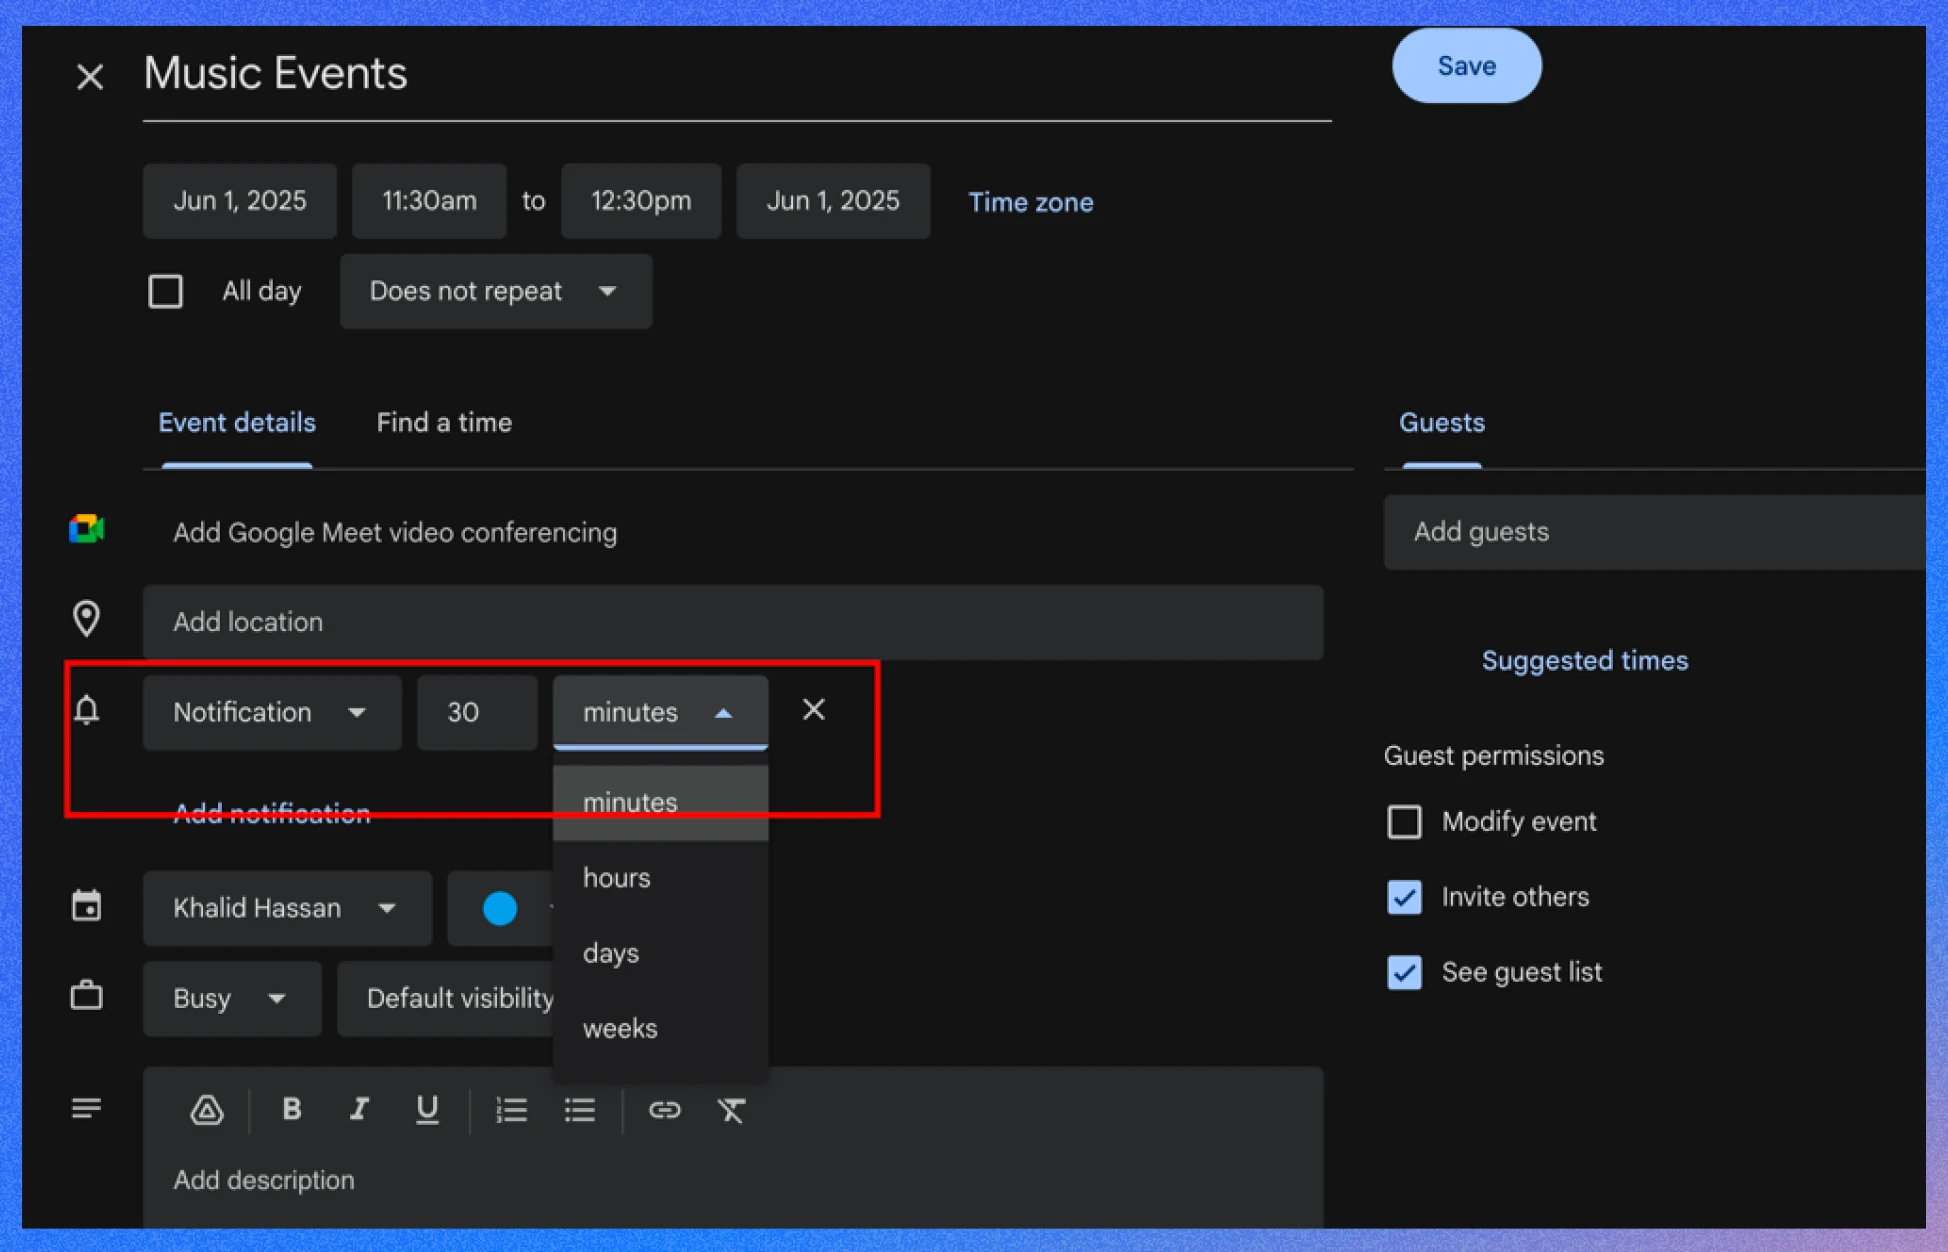Change the 11:30am start time
Viewport: 1948px width, 1252px height.
click(x=429, y=201)
